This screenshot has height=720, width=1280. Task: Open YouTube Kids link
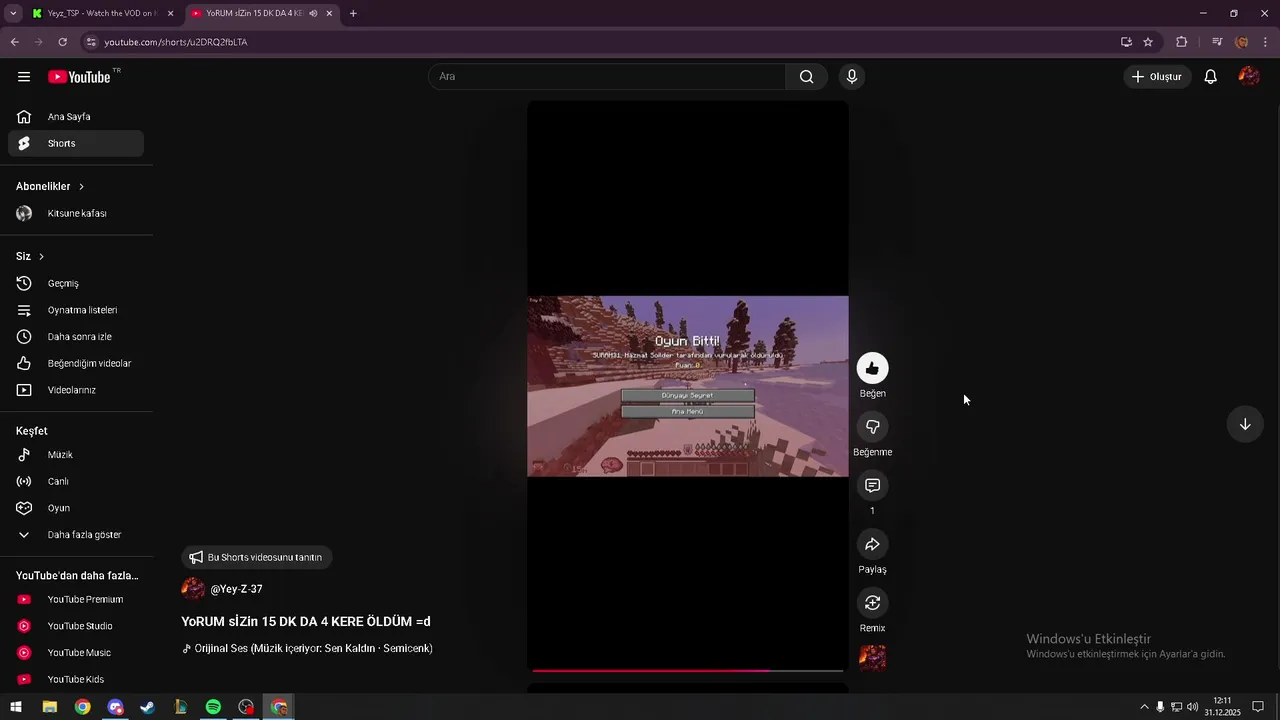76,680
